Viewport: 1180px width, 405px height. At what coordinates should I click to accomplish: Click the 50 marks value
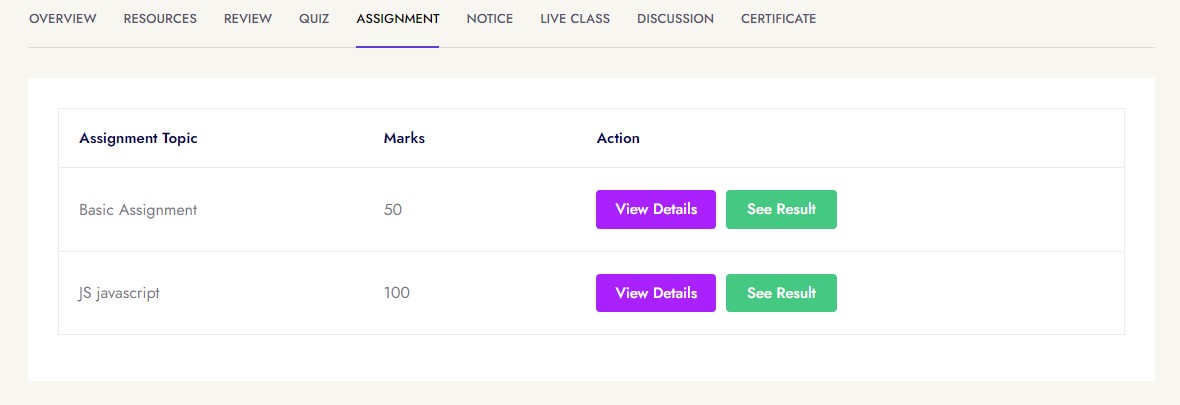393,210
